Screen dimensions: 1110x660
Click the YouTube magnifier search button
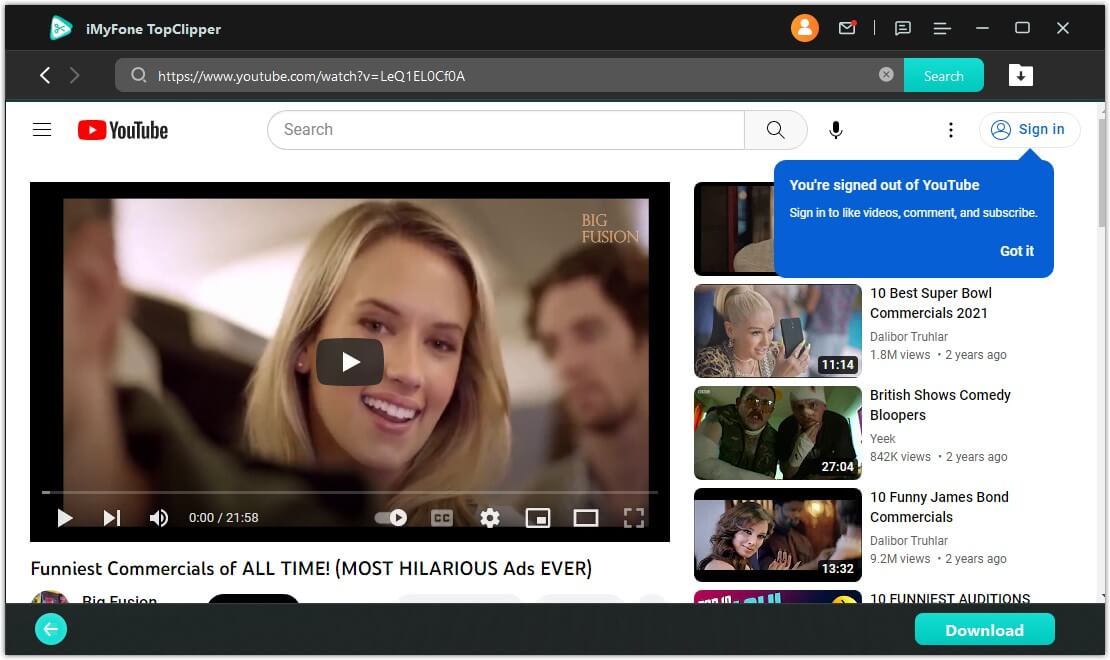pos(776,130)
